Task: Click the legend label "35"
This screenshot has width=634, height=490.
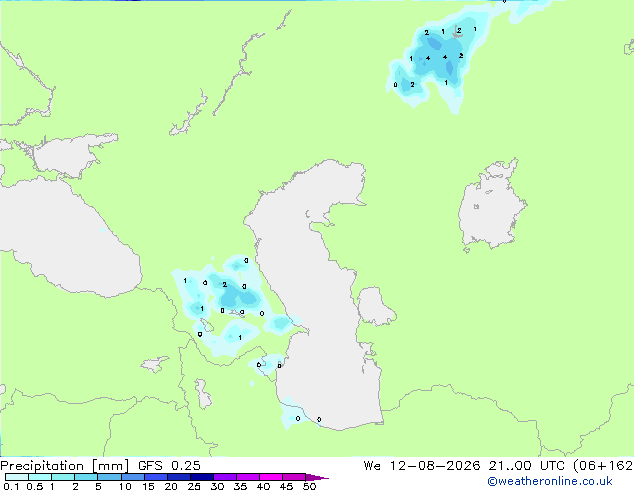Action: [240, 486]
